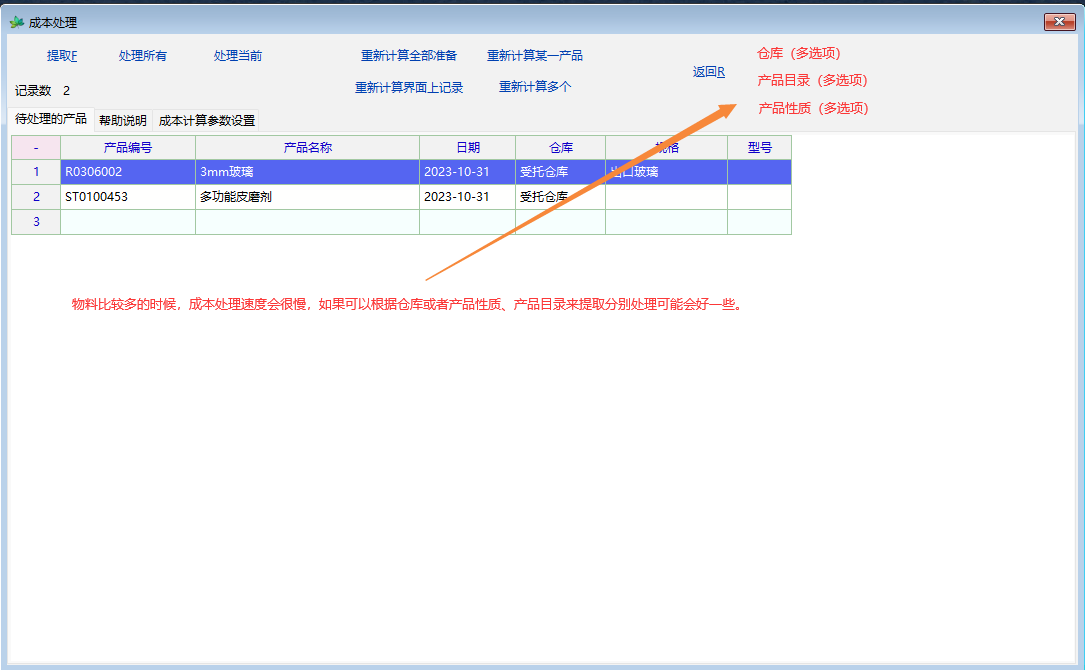
Task: Click the 提取F button
Action: click(62, 56)
